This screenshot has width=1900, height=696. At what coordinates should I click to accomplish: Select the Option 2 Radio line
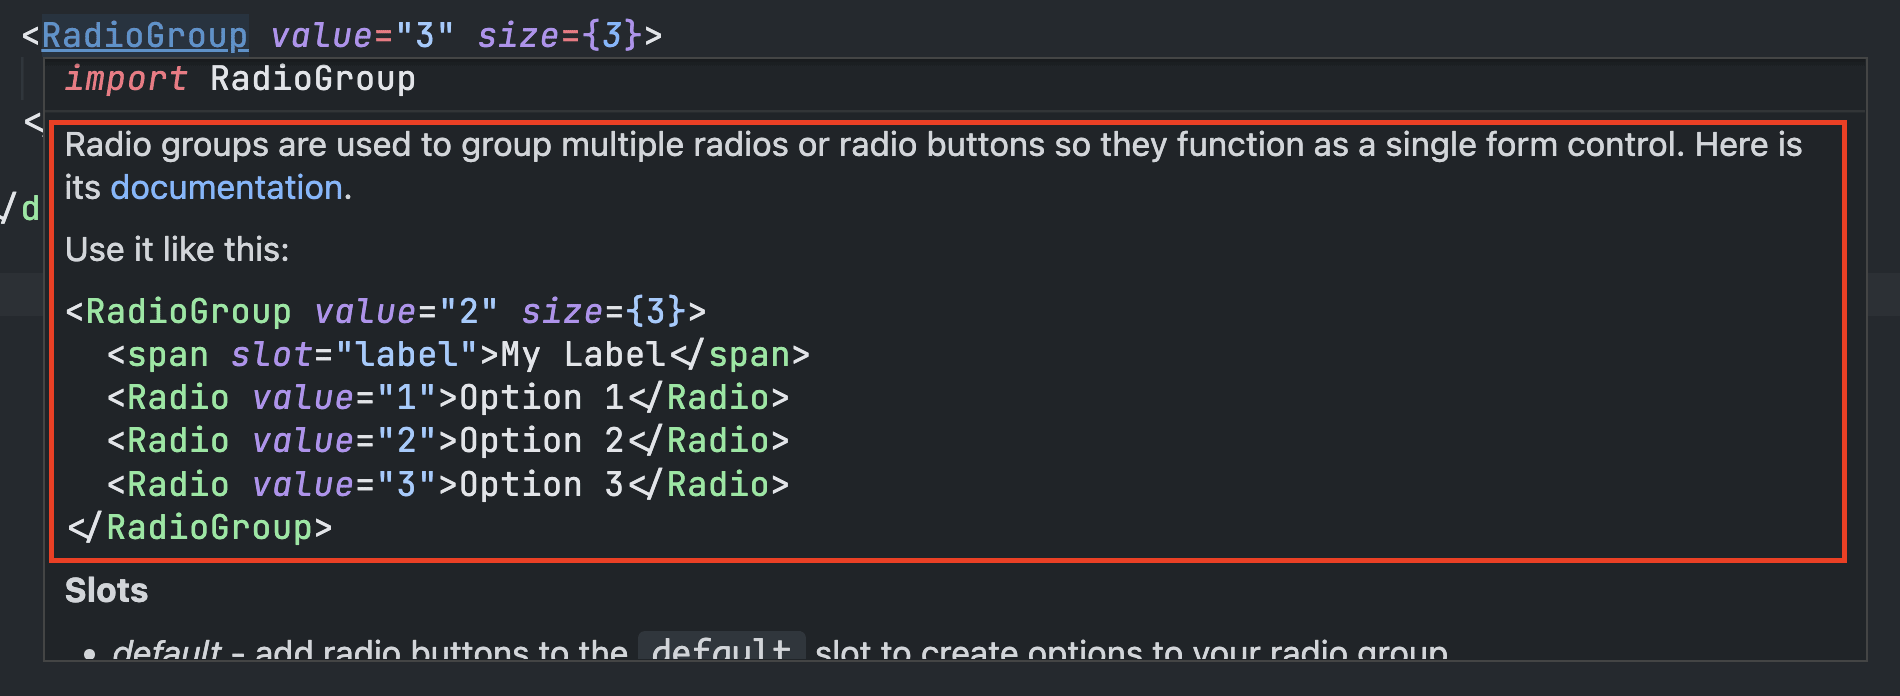pyautogui.click(x=448, y=440)
